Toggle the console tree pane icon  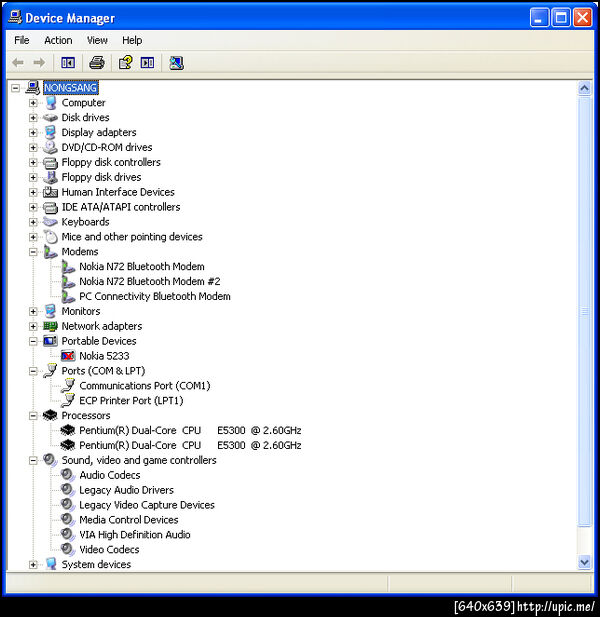click(x=68, y=63)
